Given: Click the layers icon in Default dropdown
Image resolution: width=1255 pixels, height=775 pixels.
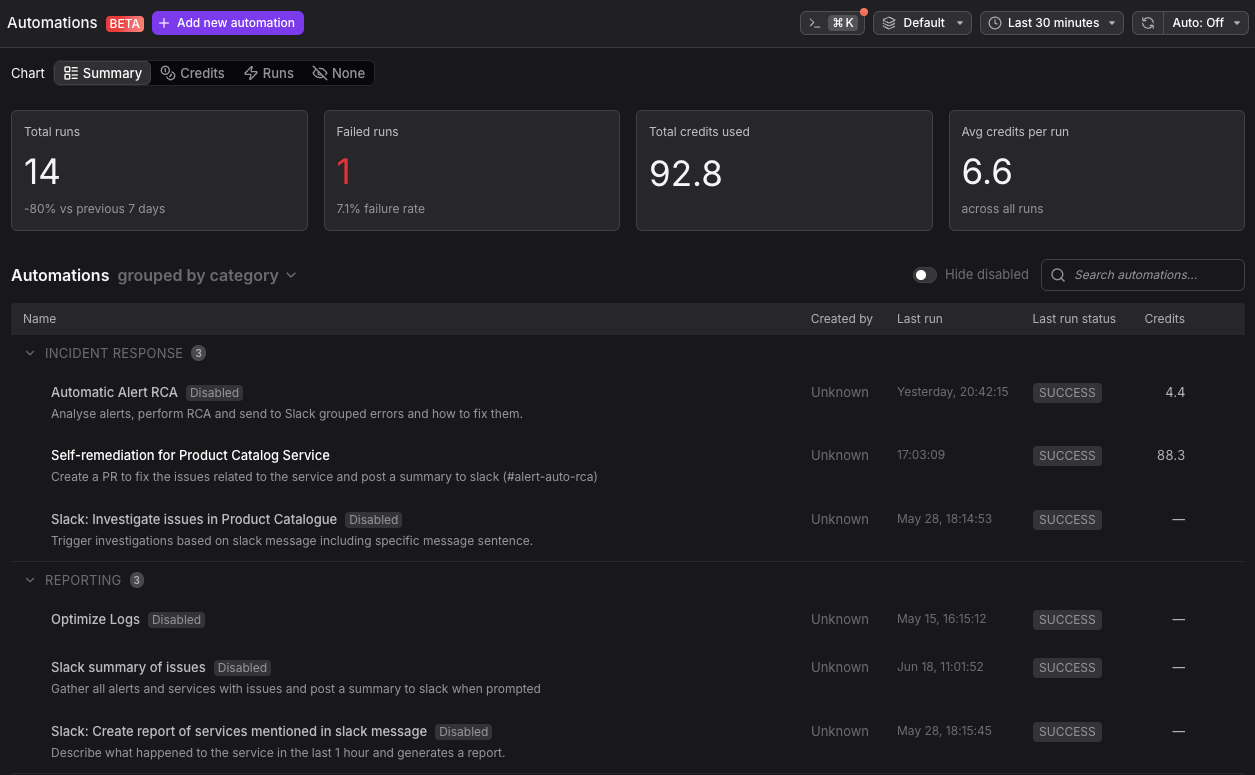Looking at the screenshot, I should pos(889,23).
